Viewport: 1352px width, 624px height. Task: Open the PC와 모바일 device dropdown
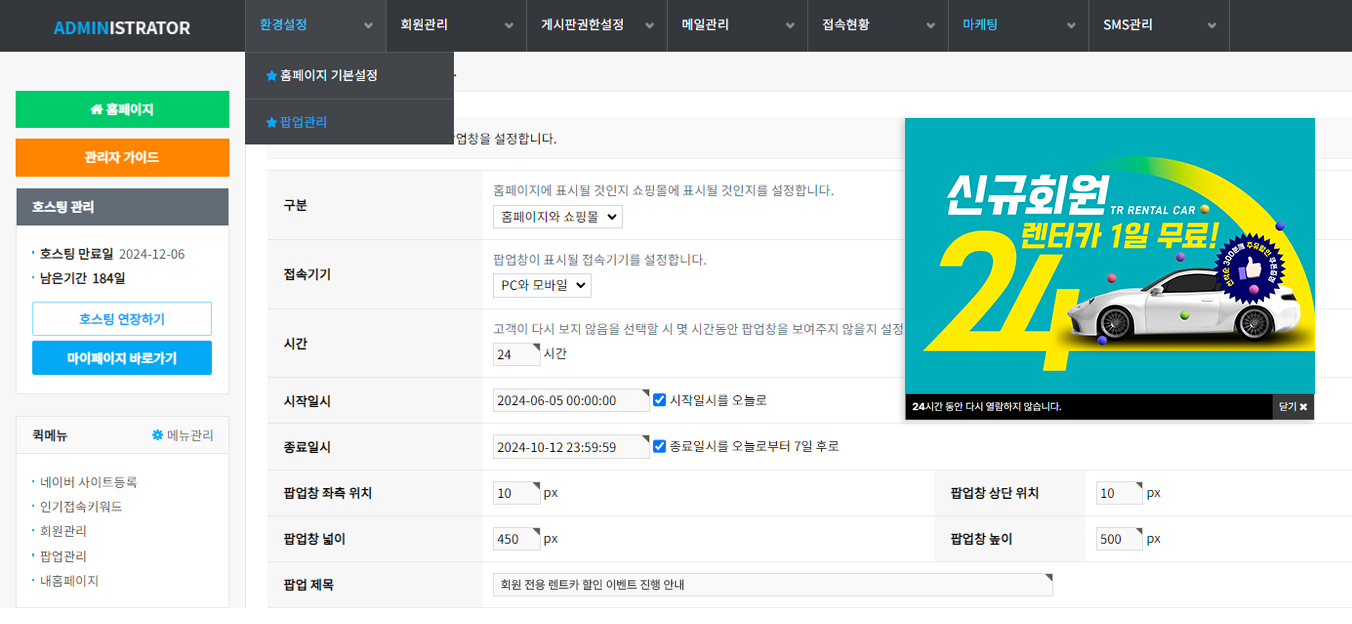click(542, 285)
